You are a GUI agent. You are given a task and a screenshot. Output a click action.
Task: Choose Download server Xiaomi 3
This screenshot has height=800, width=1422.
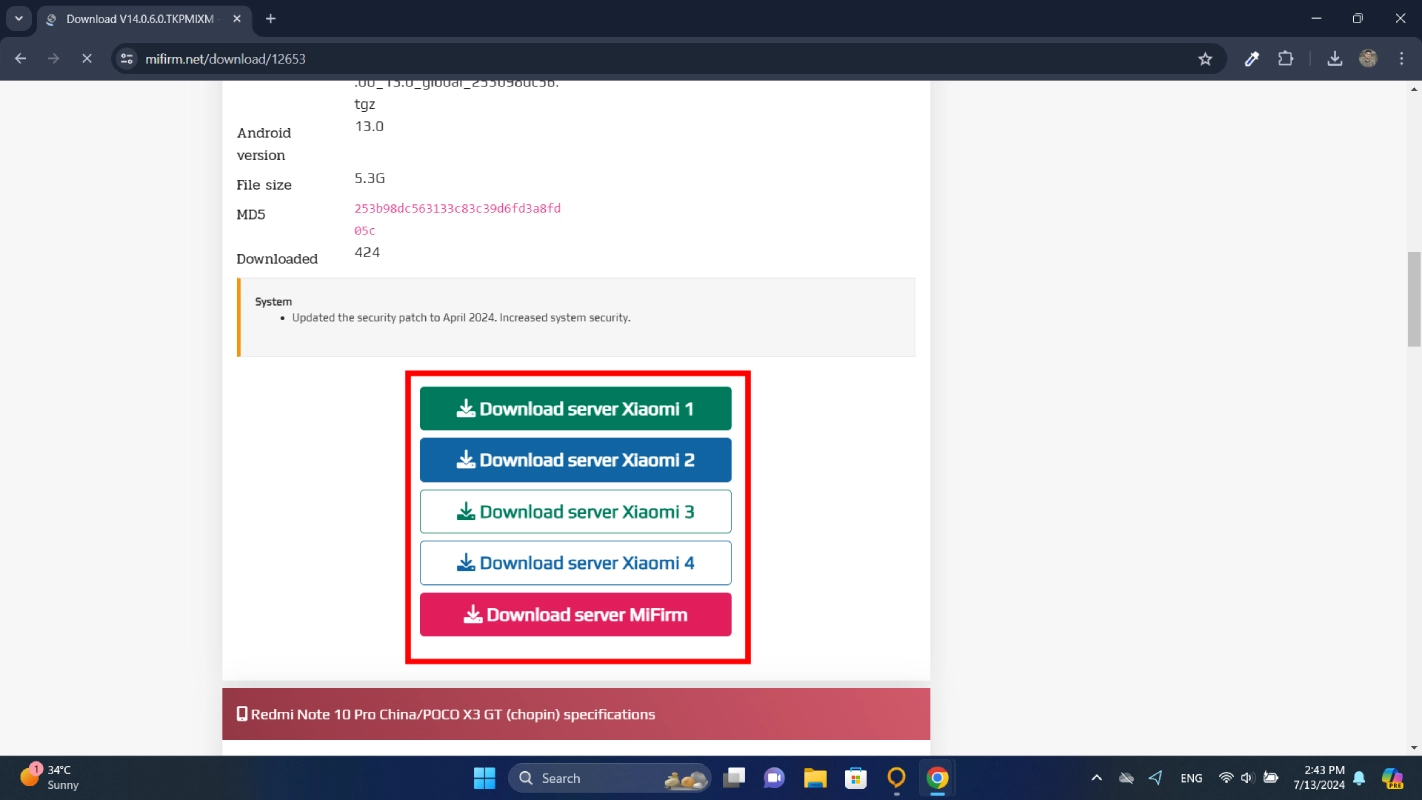(575, 512)
